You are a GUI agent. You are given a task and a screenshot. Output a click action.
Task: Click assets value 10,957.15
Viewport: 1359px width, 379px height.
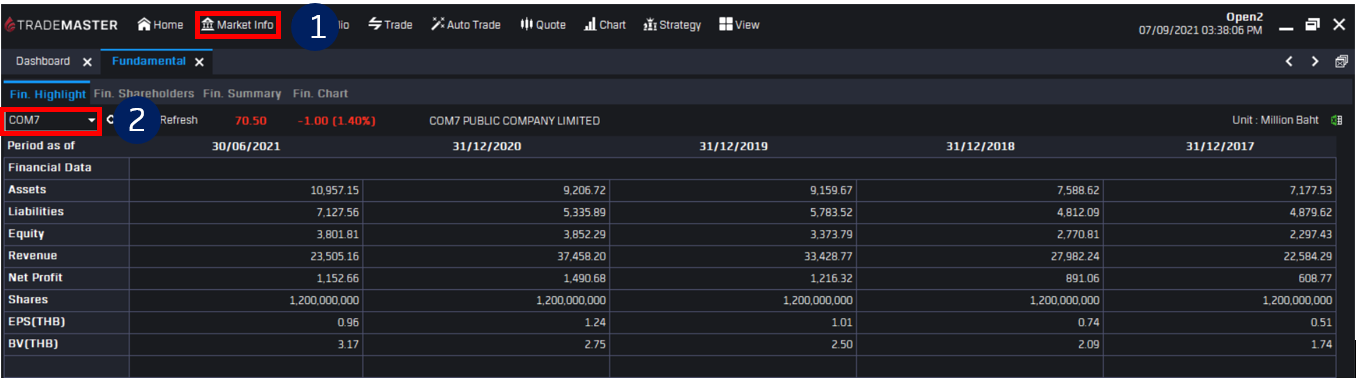click(x=335, y=190)
